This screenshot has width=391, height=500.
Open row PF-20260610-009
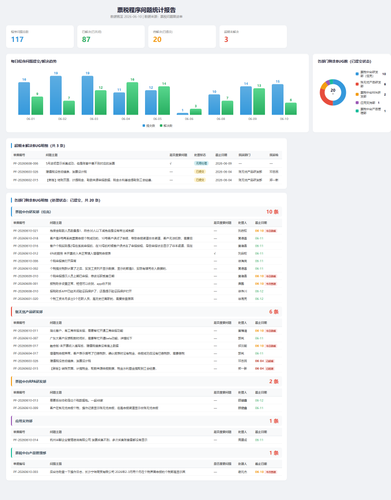pyautogui.click(x=146, y=408)
